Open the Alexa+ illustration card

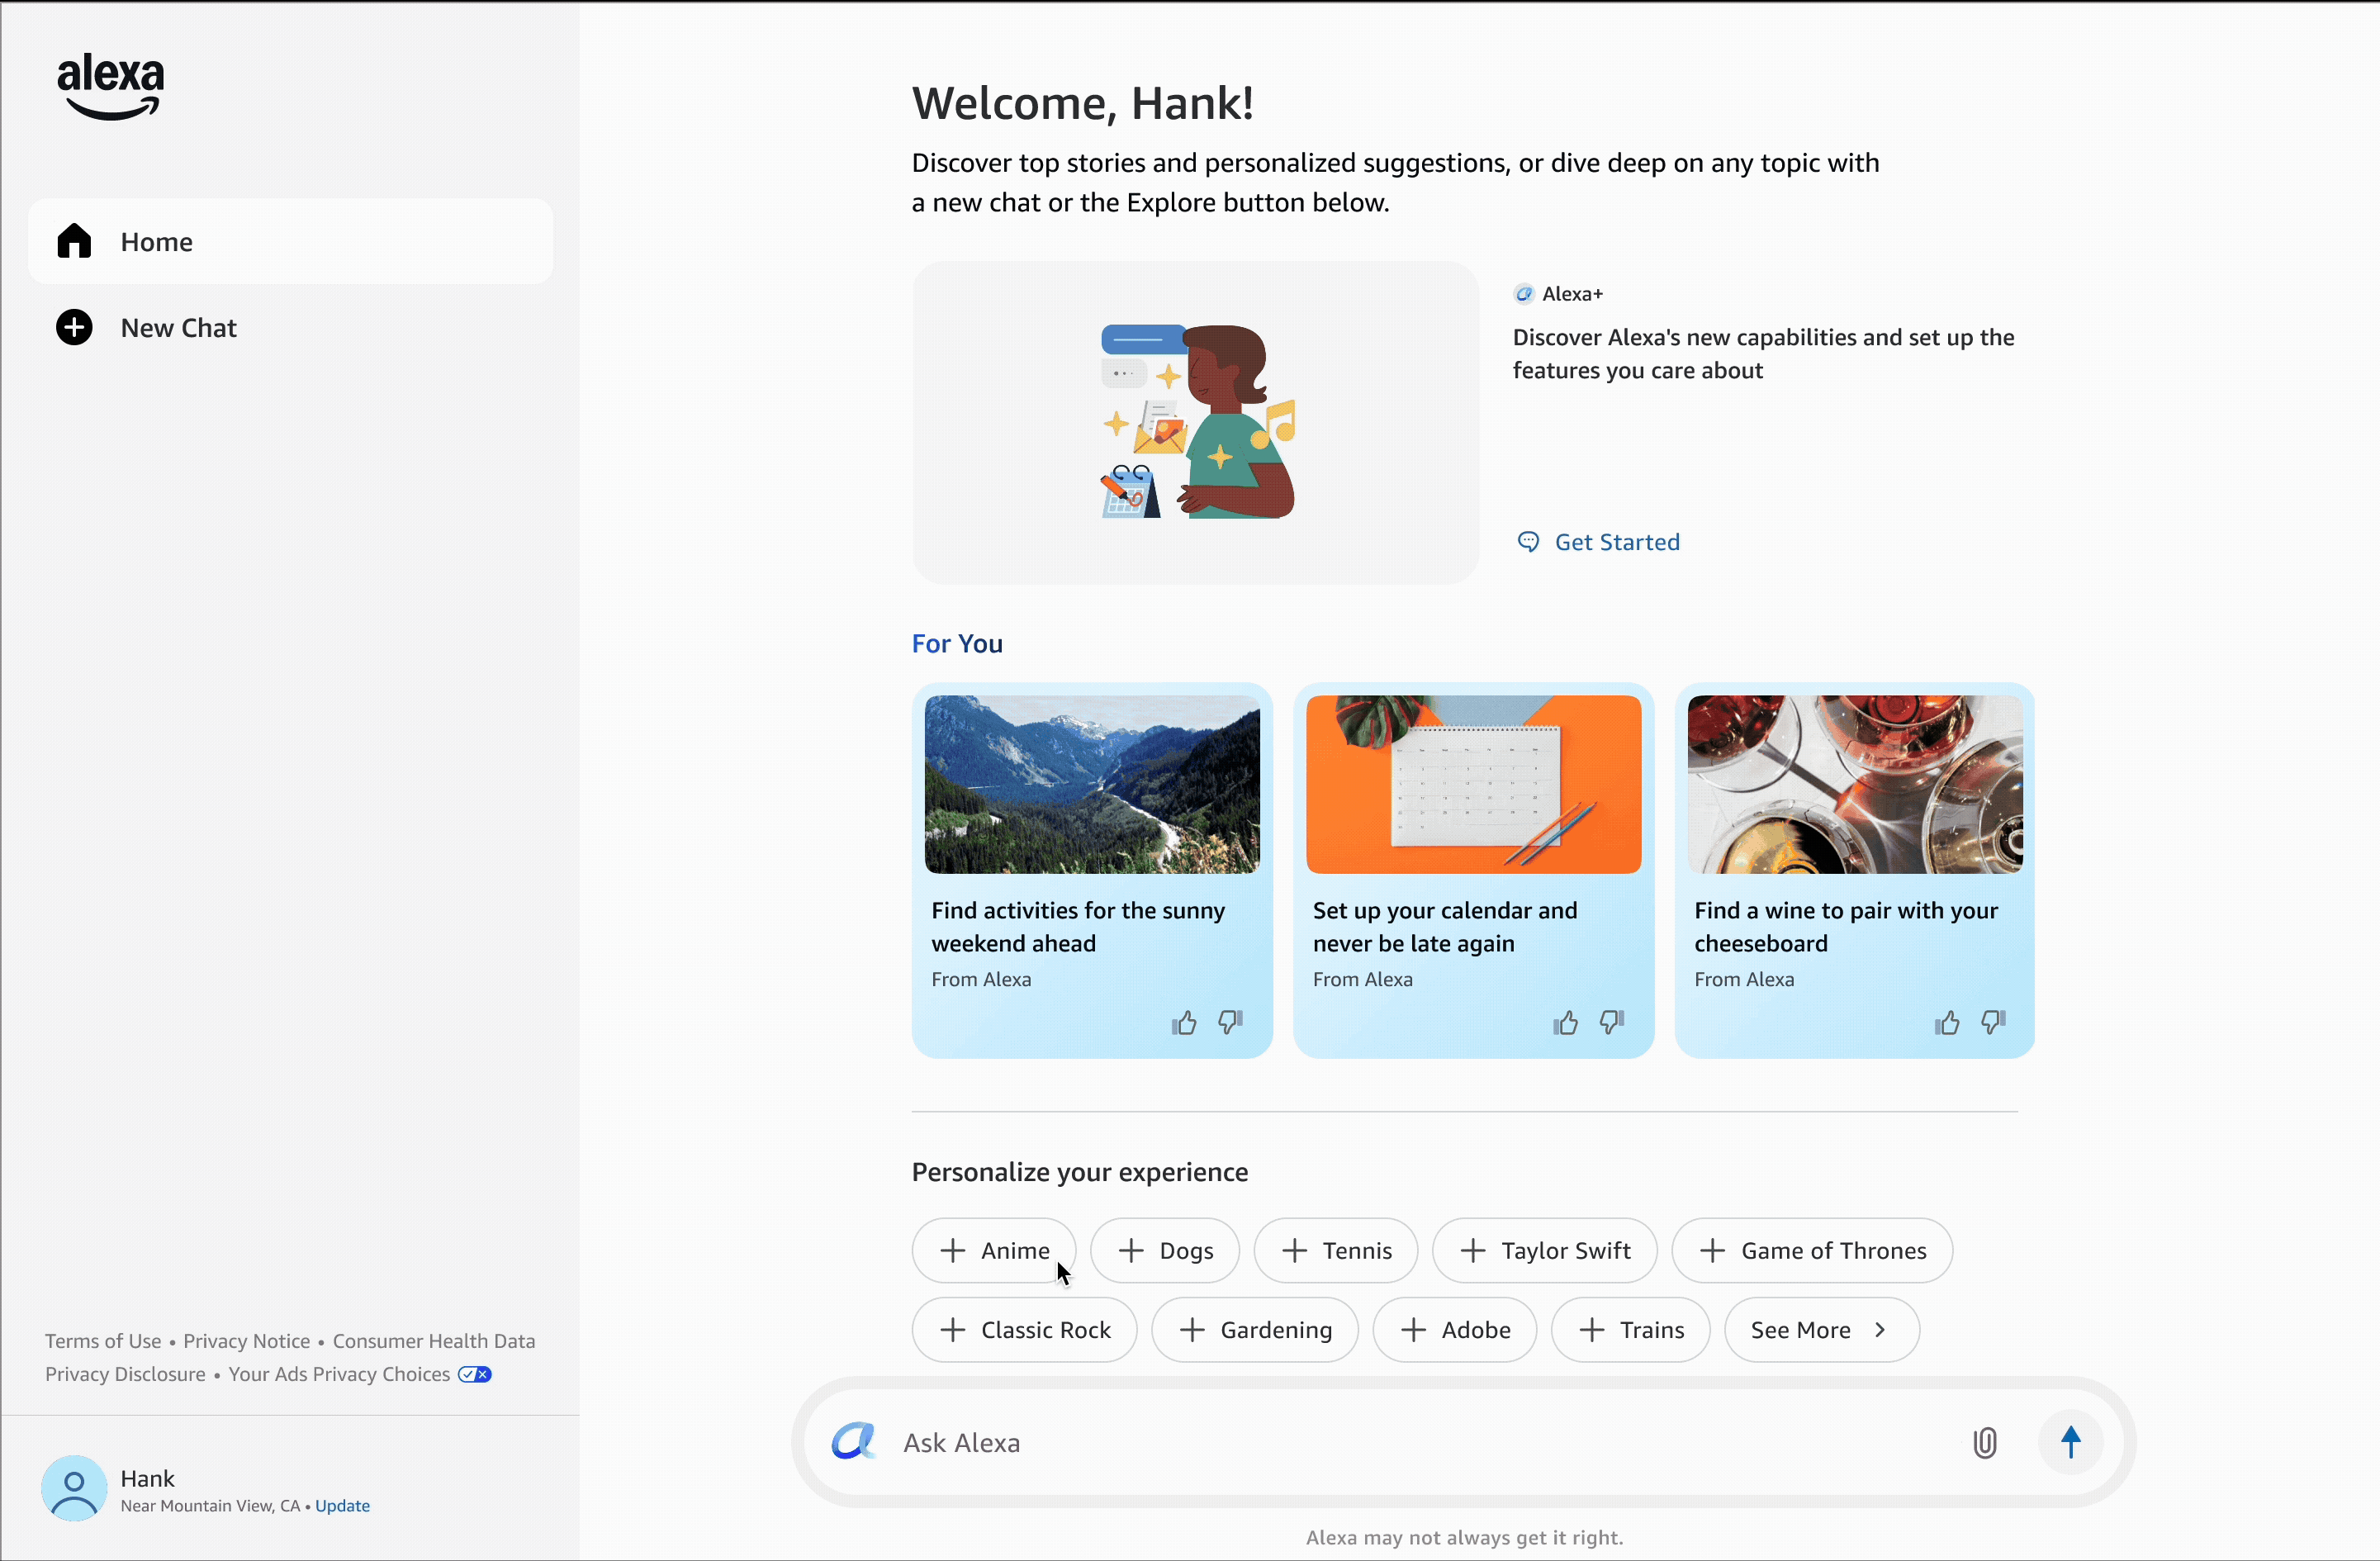[x=1195, y=423]
